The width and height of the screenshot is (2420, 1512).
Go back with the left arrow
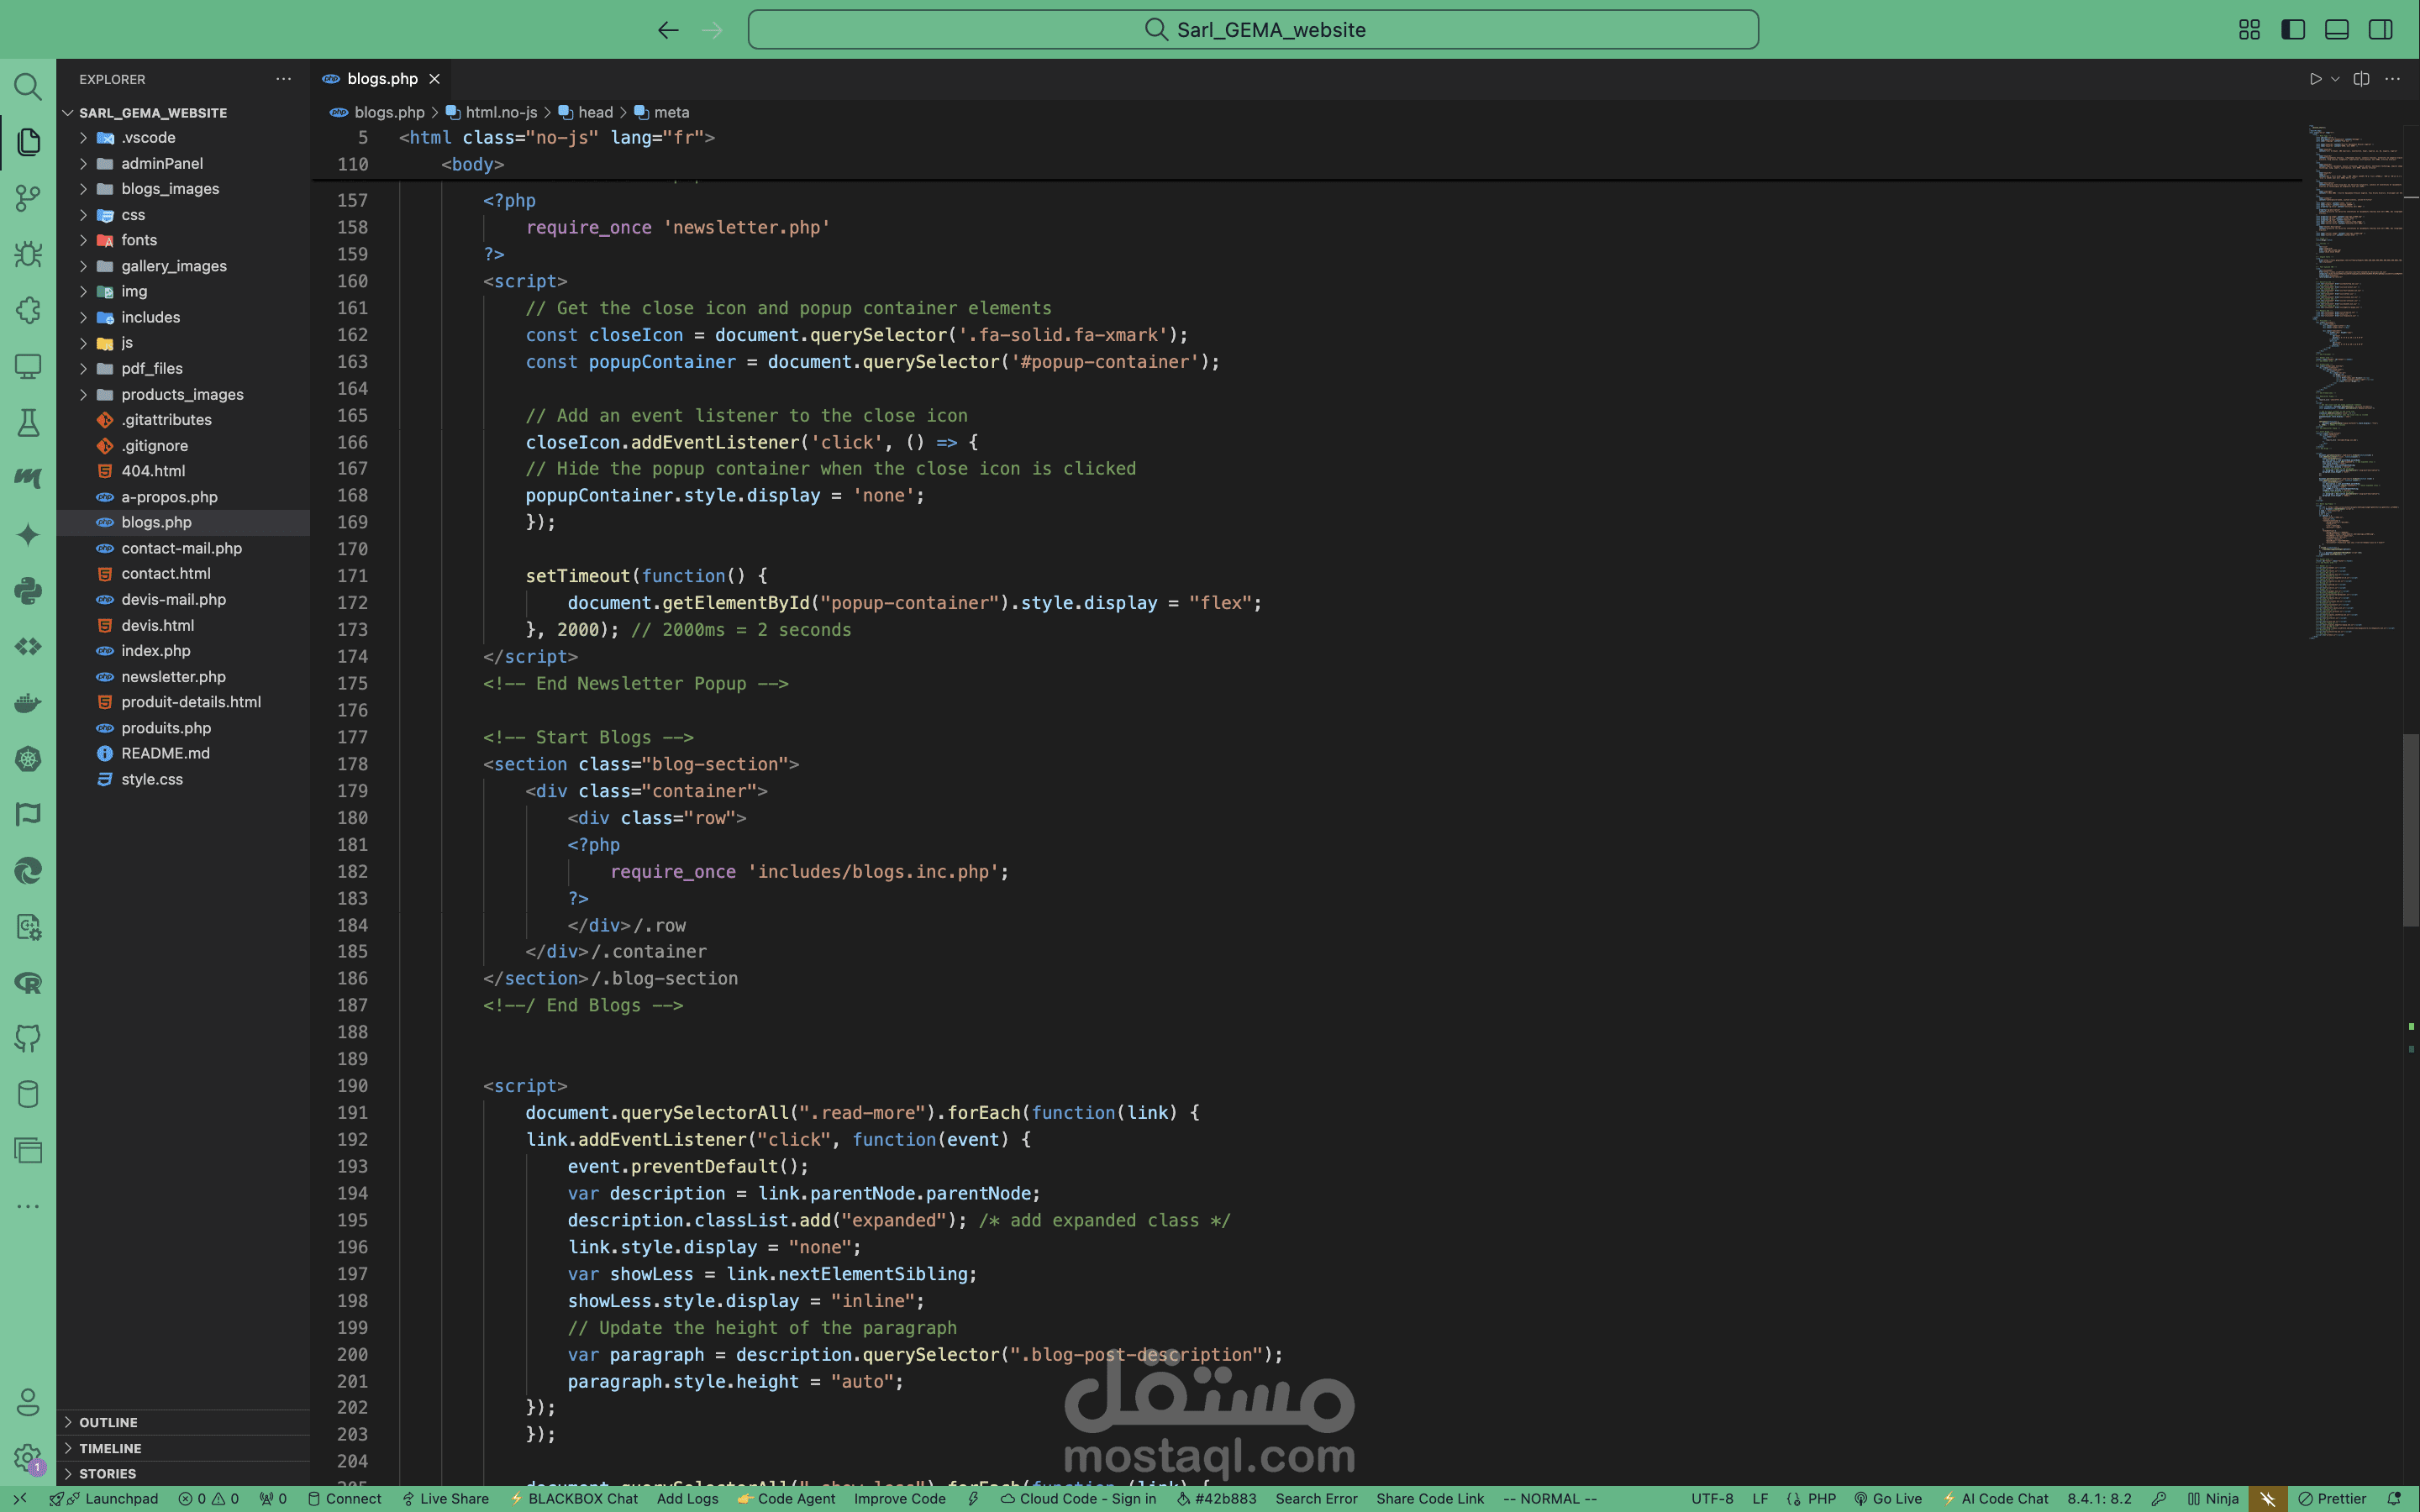668,30
